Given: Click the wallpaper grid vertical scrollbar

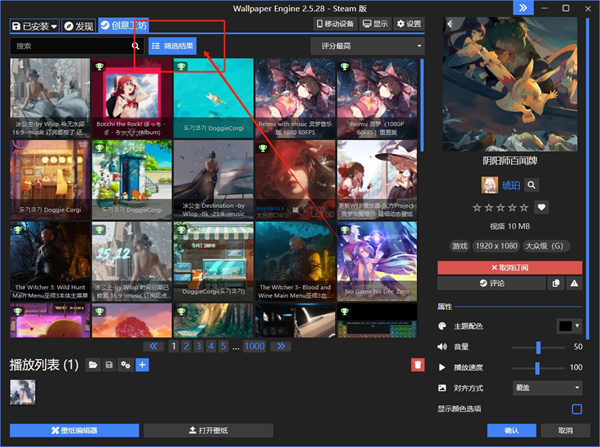Looking at the screenshot, I should (422, 105).
